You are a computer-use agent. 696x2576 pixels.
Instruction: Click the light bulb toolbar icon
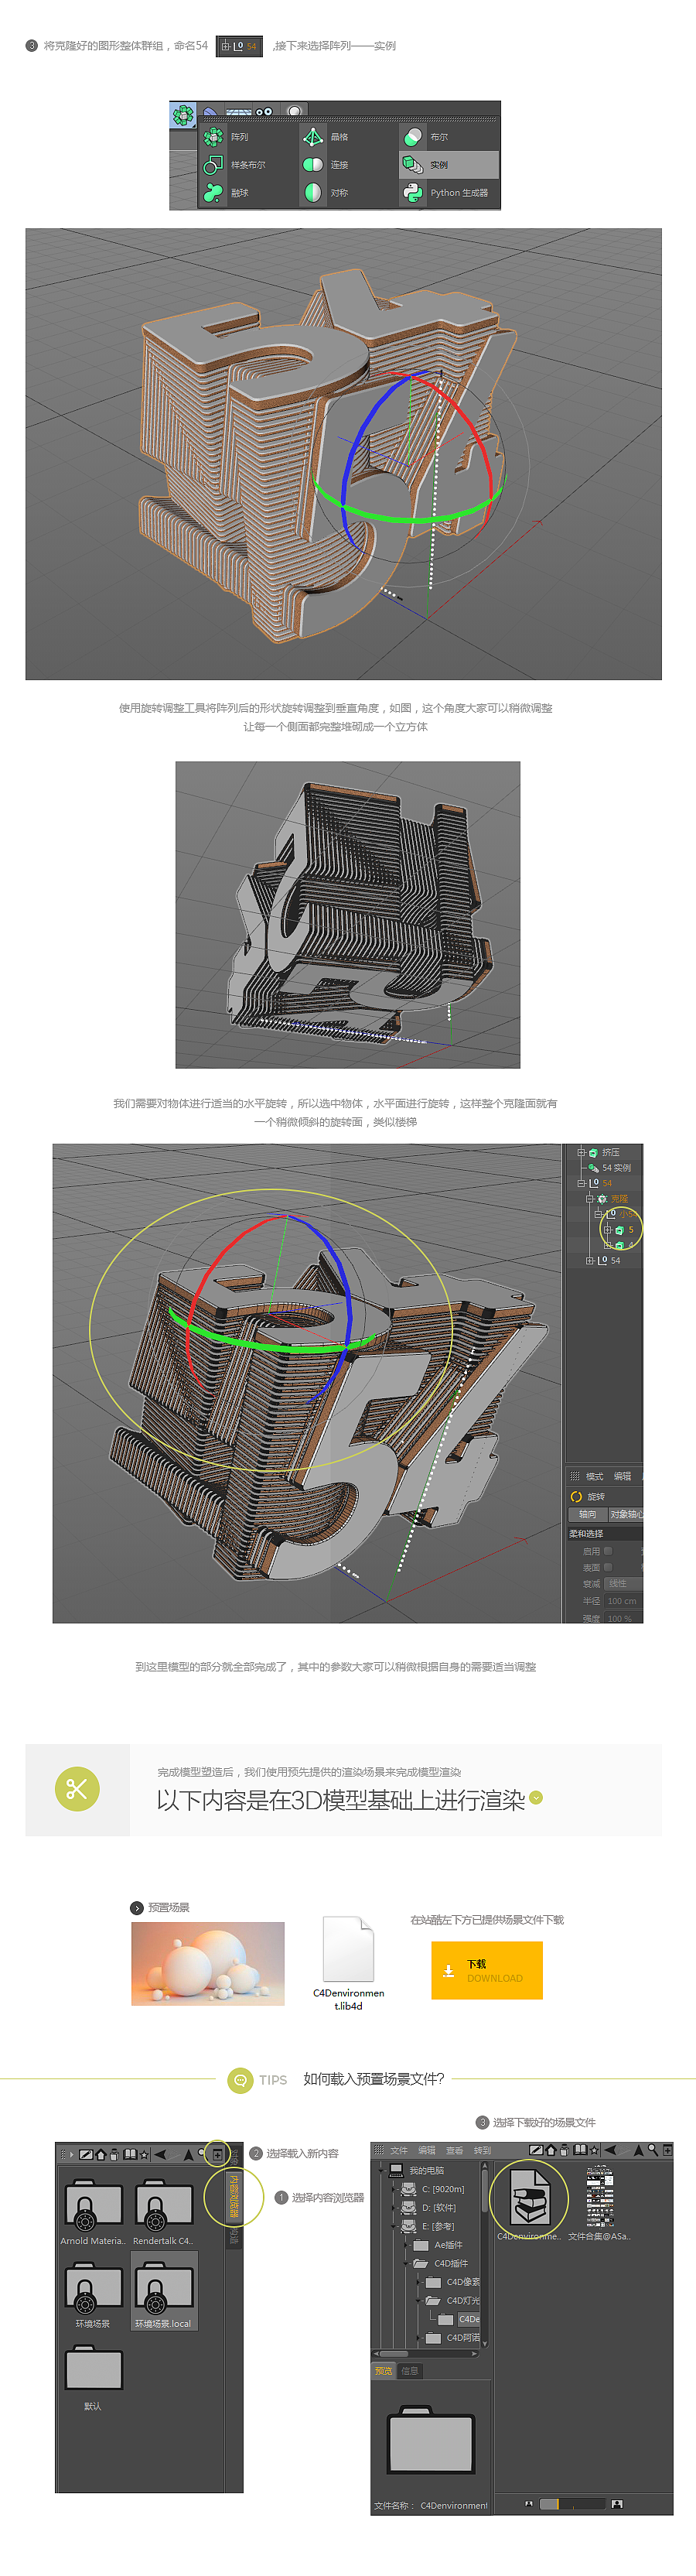coord(294,111)
